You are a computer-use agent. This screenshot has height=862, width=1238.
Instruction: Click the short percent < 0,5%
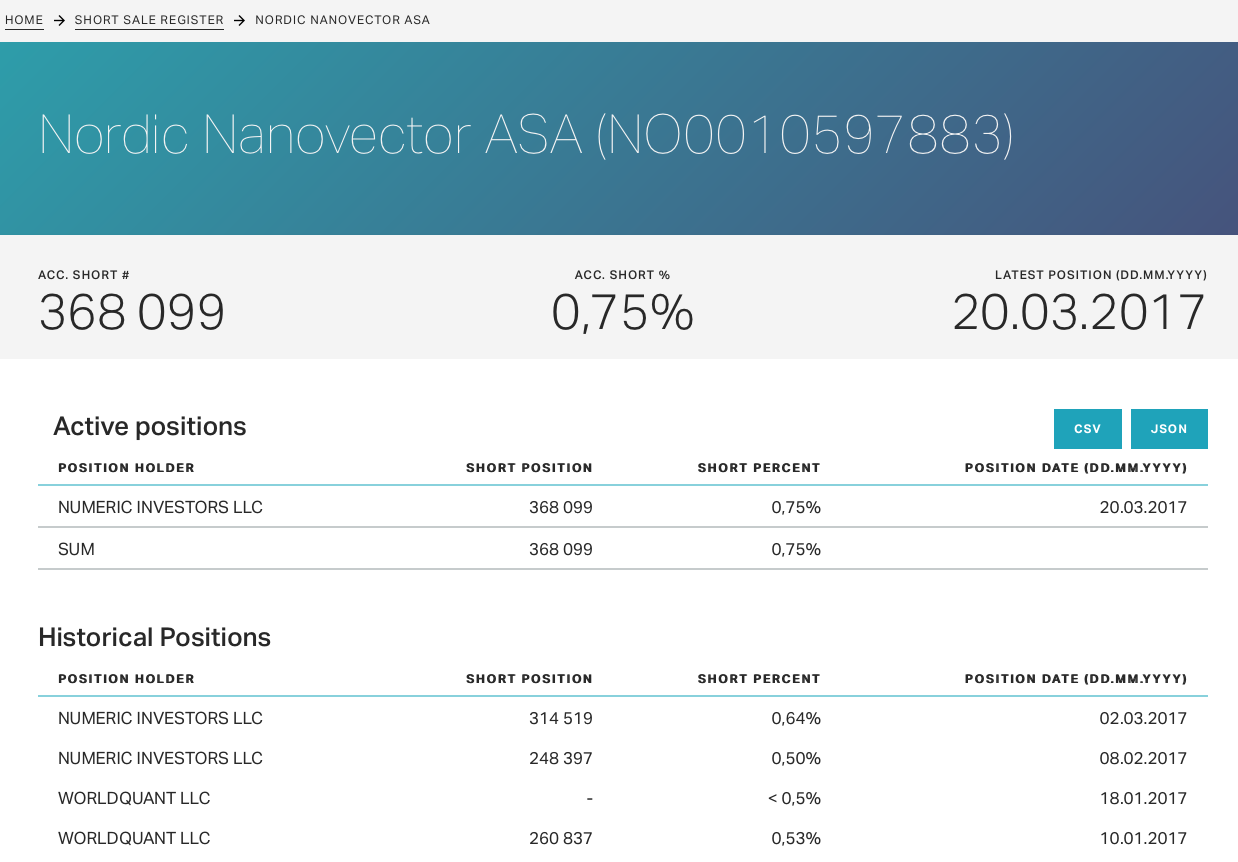795,798
